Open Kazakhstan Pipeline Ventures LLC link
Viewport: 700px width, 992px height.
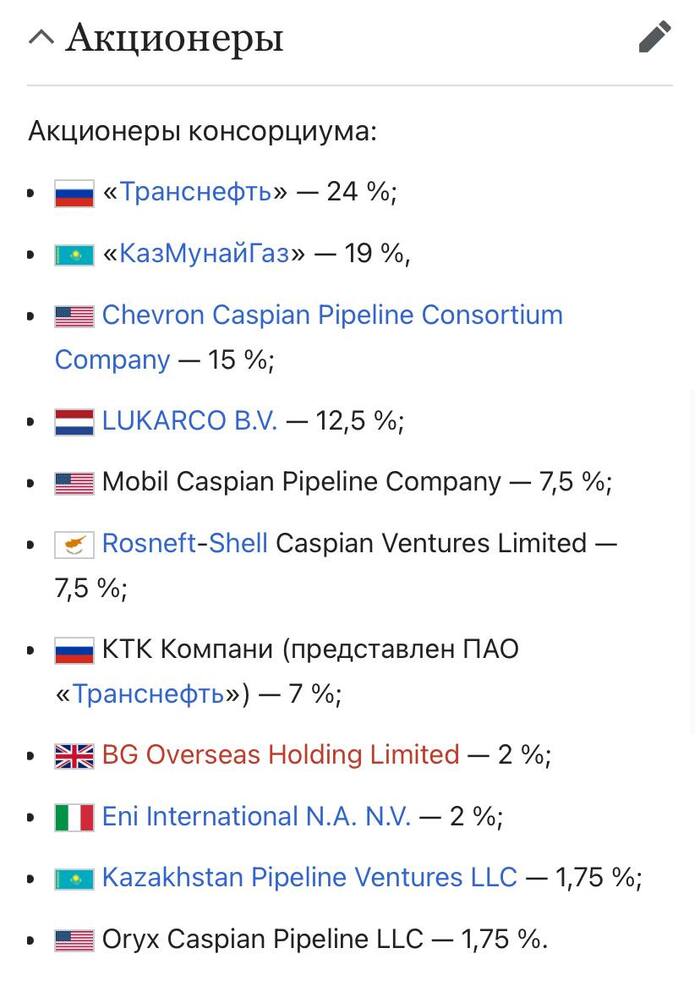[x=309, y=879]
